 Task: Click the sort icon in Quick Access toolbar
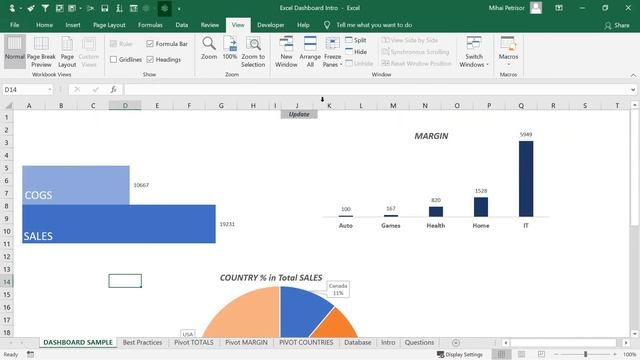coord(119,8)
